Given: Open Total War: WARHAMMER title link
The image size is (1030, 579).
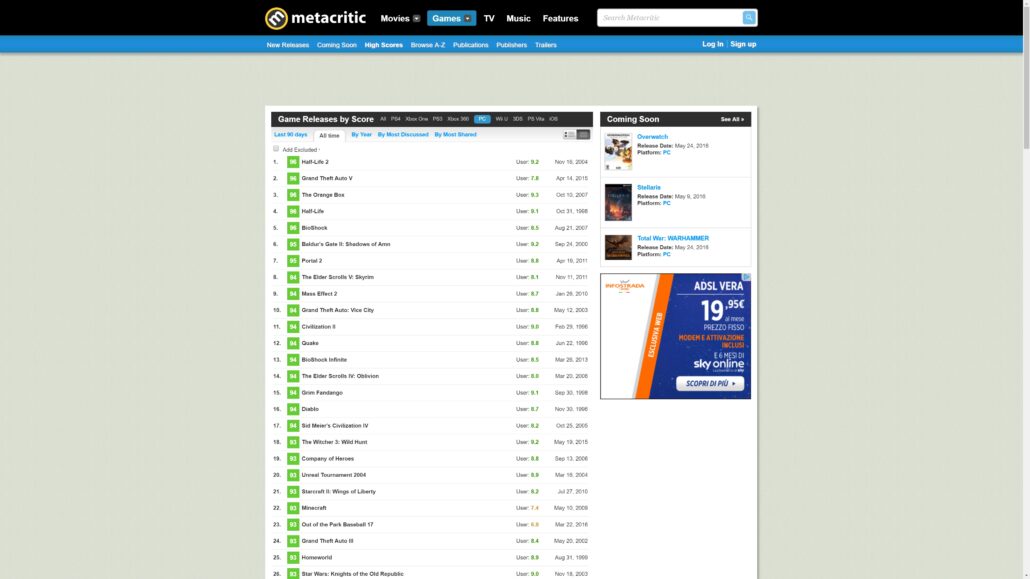Looking at the screenshot, I should pos(673,238).
